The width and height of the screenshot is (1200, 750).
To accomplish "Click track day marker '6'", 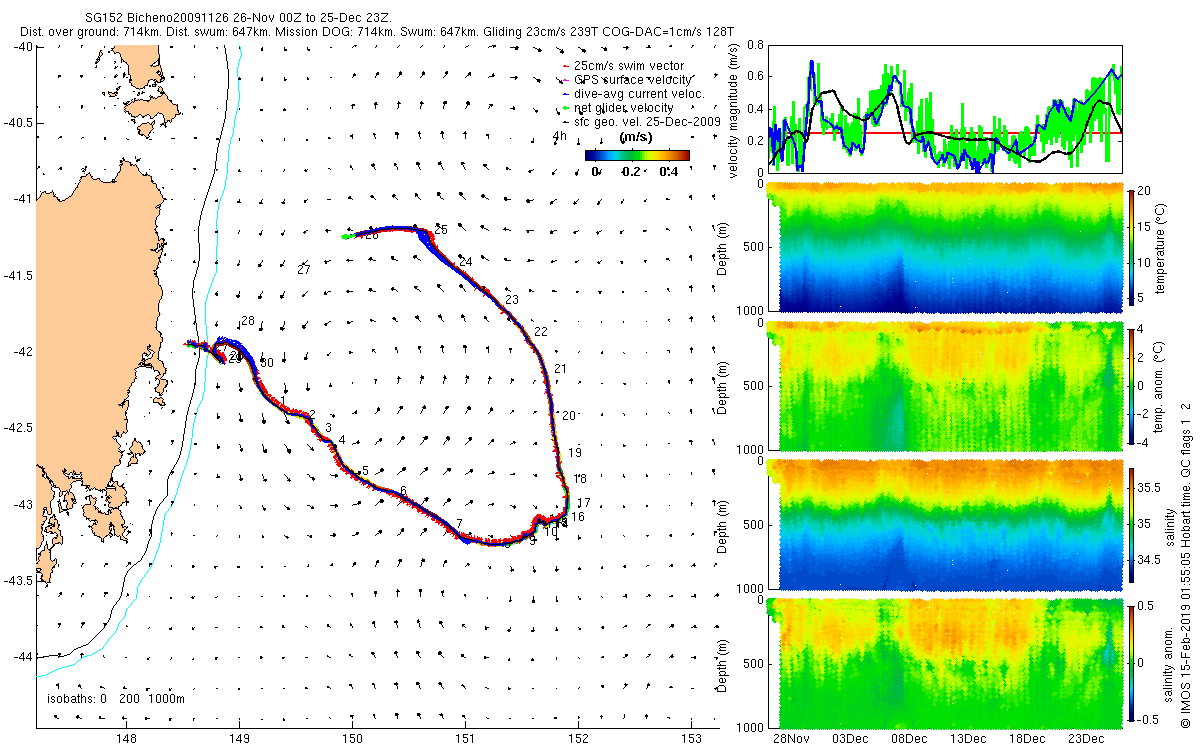I will click(x=403, y=490).
